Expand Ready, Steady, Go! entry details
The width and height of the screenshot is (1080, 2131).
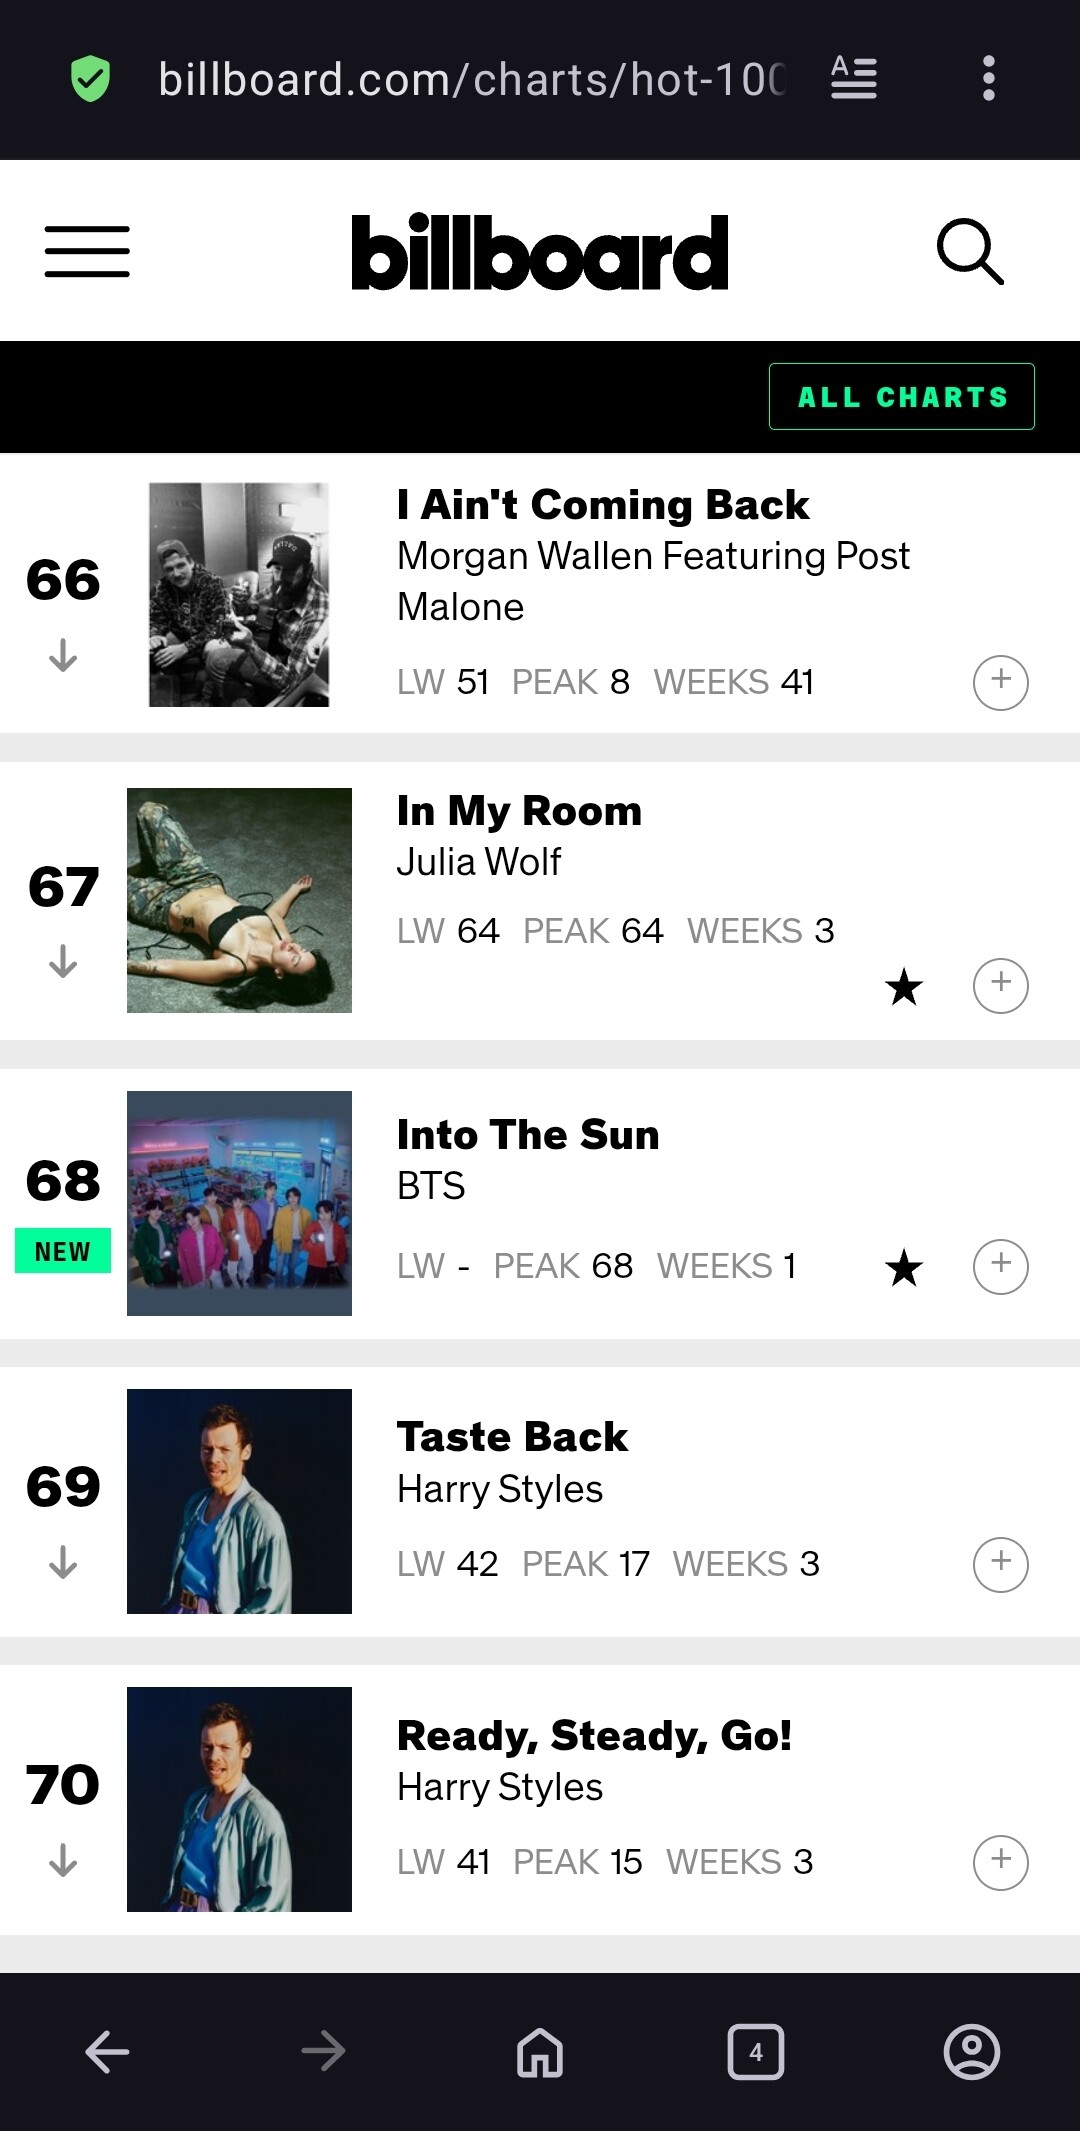point(1000,1862)
